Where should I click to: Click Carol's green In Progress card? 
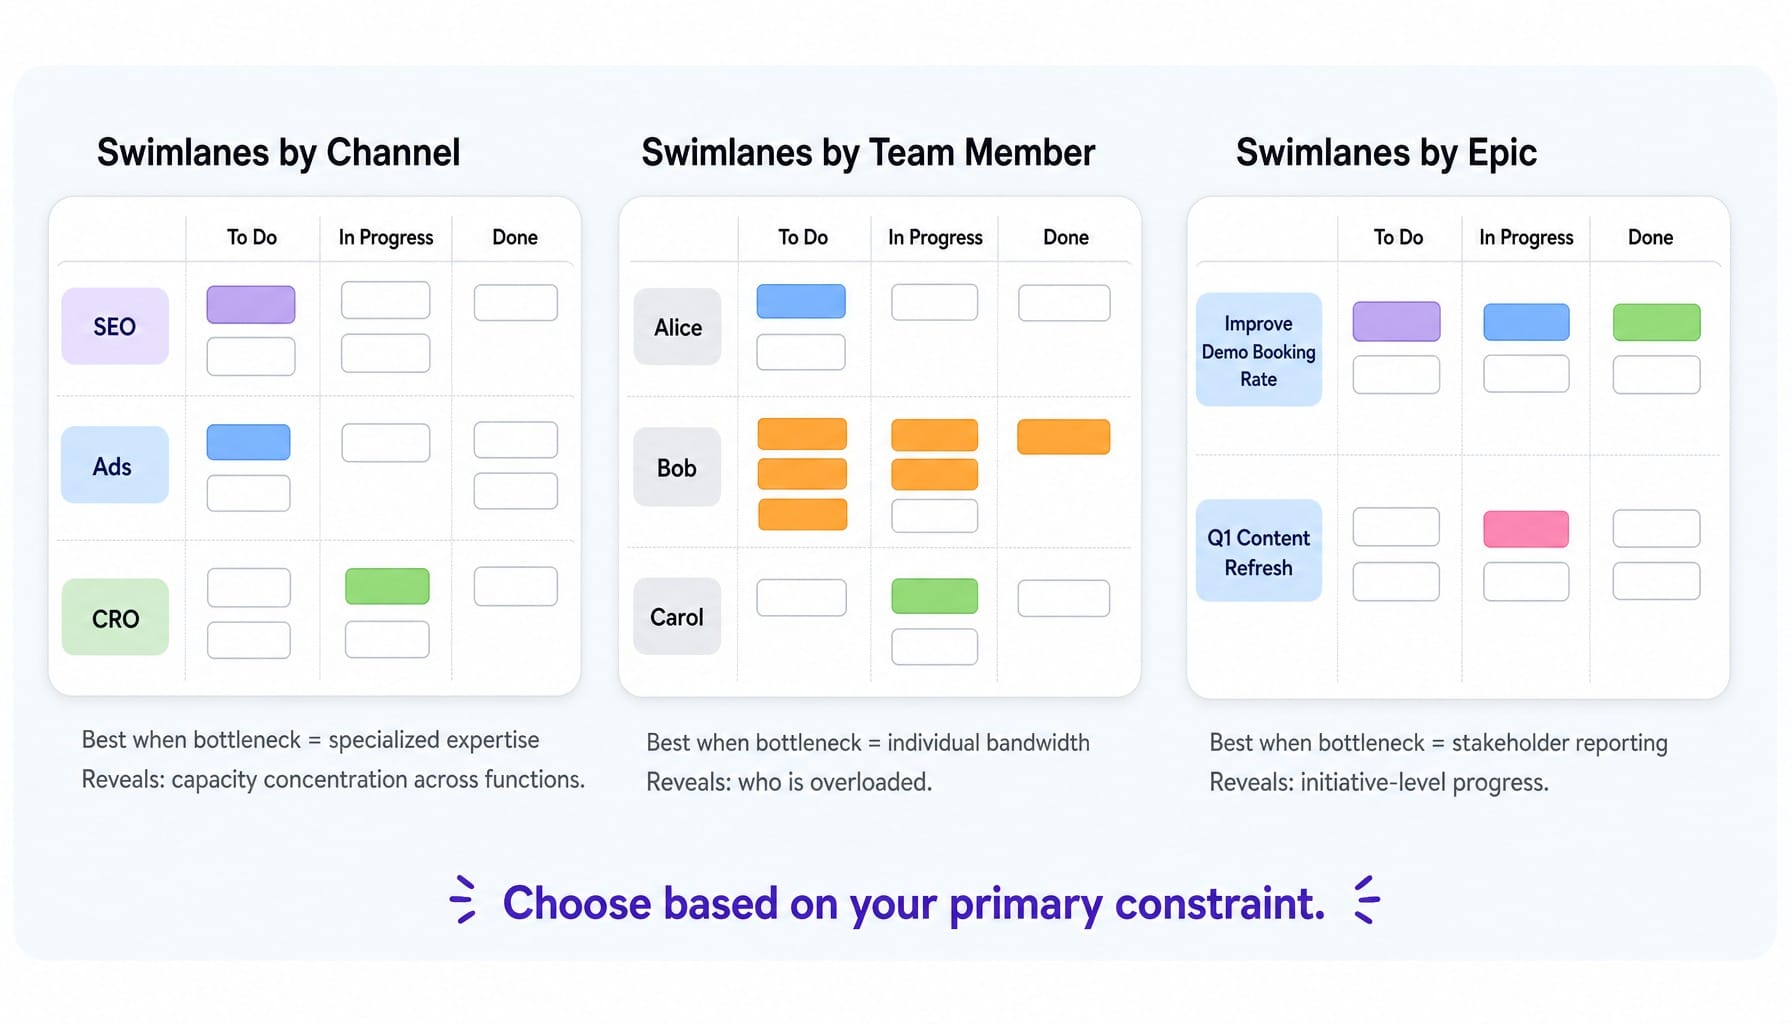point(935,596)
